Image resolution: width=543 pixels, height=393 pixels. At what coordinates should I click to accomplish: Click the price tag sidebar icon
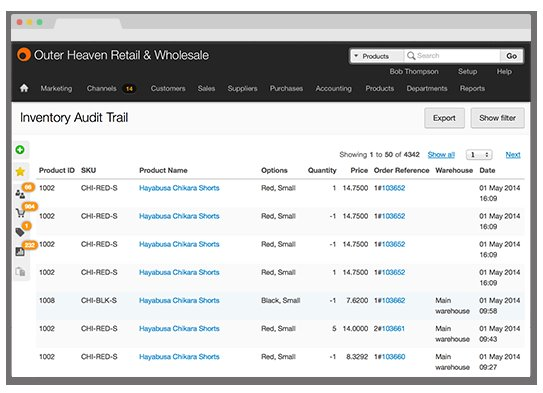tap(20, 232)
